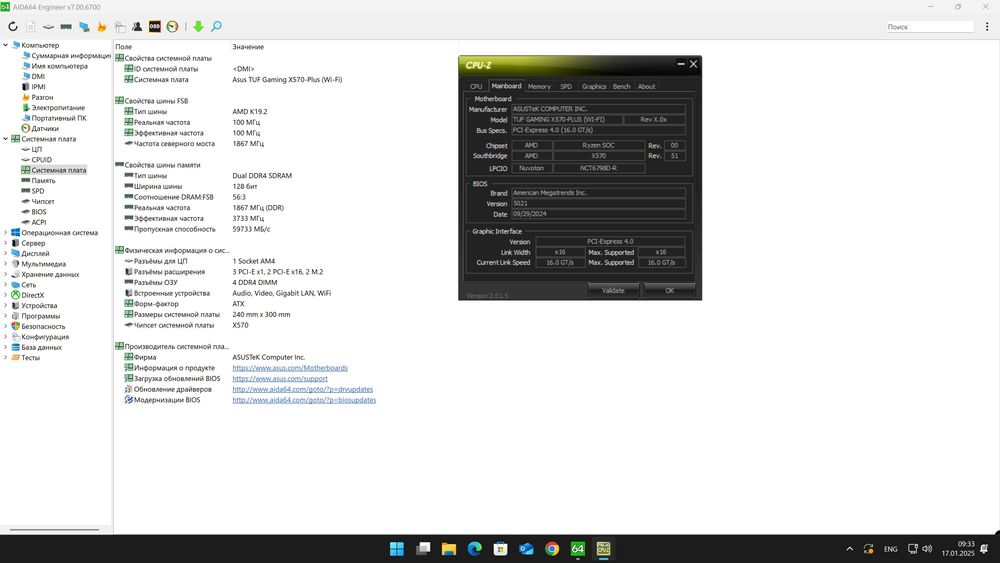Click Validate button in CPU-Z
Image resolution: width=1000 pixels, height=563 pixels.
(x=613, y=290)
